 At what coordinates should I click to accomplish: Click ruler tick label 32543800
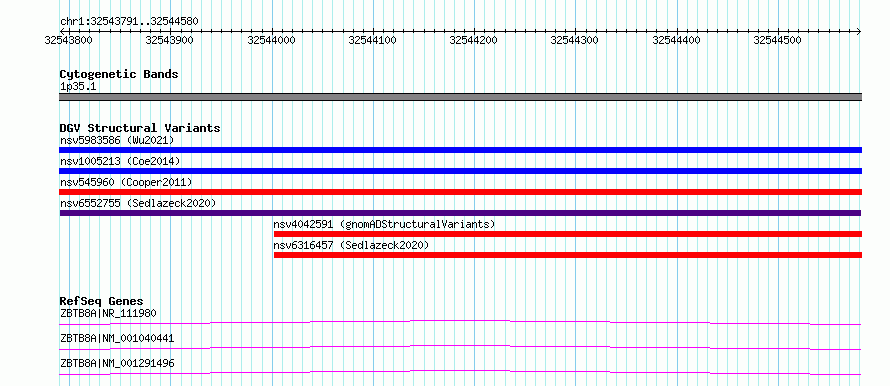point(68,40)
